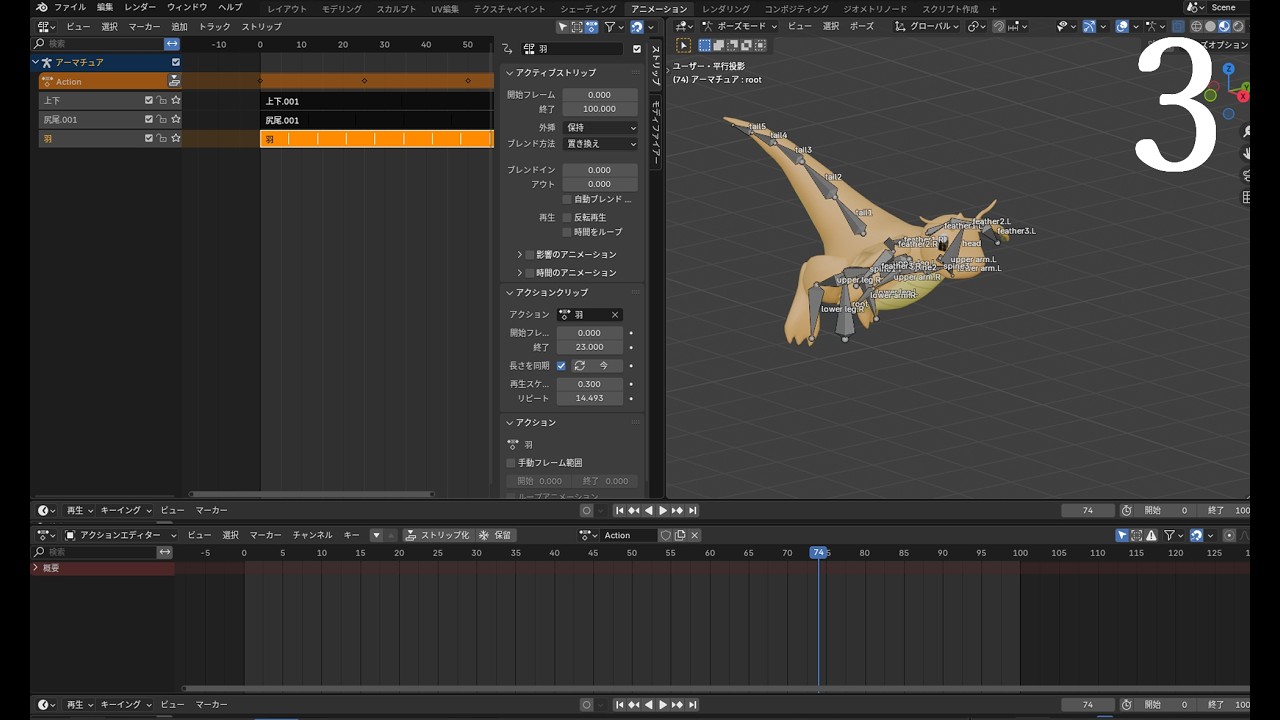
Task: Click the 保留 button in action editor
Action: pyautogui.click(x=496, y=535)
